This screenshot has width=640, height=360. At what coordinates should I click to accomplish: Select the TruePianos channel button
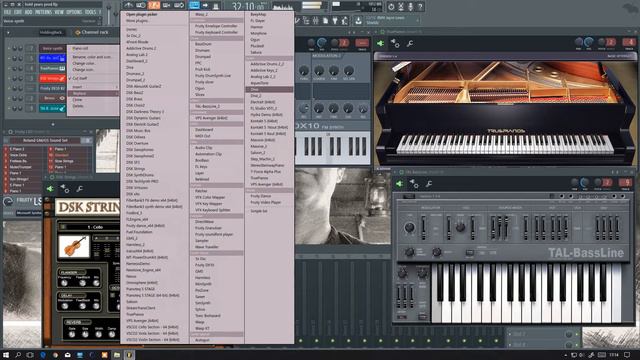52,68
